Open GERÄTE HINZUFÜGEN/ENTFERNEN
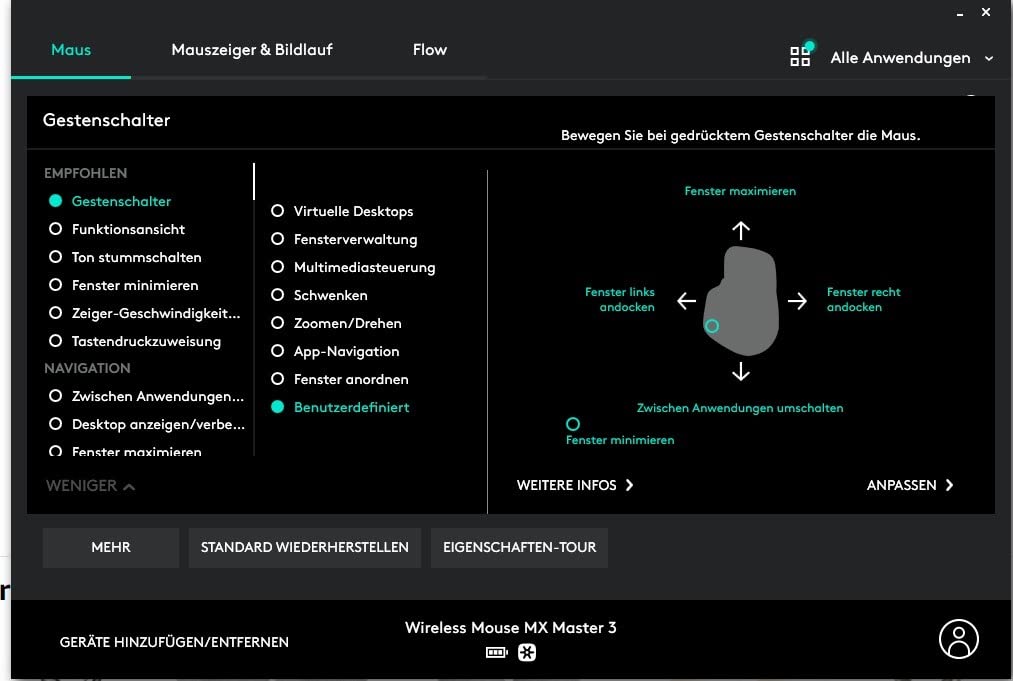This screenshot has width=1013, height=681. click(174, 642)
